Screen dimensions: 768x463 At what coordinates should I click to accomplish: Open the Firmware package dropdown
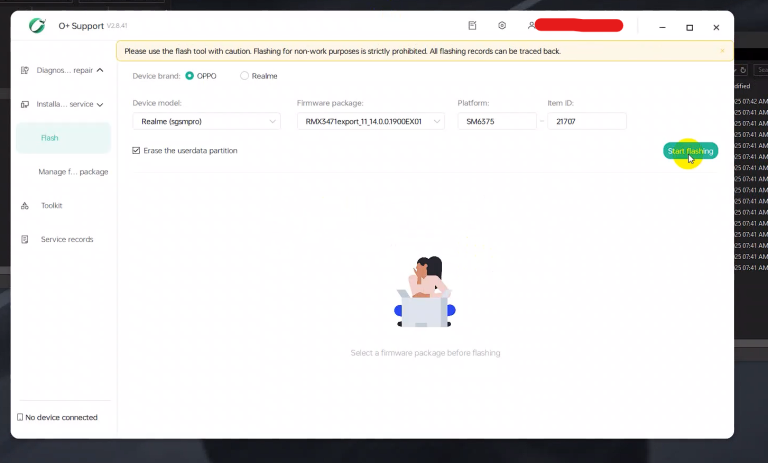click(x=370, y=121)
